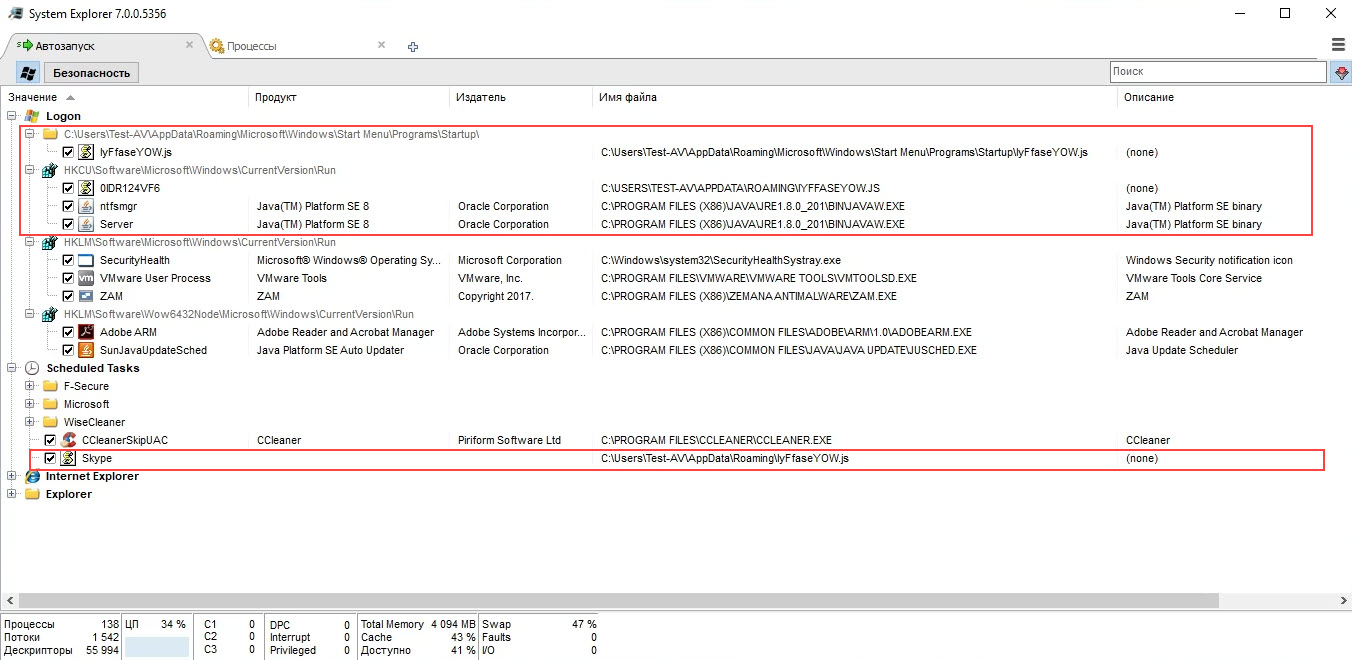Screen dimensions: 1352x660
Task: Sort by the Издатель column
Action: pos(521,97)
